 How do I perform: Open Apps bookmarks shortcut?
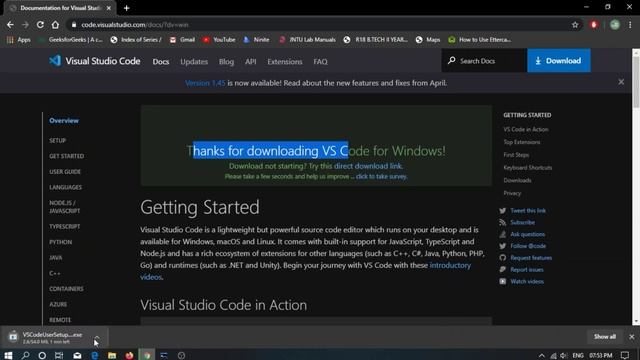coord(19,40)
